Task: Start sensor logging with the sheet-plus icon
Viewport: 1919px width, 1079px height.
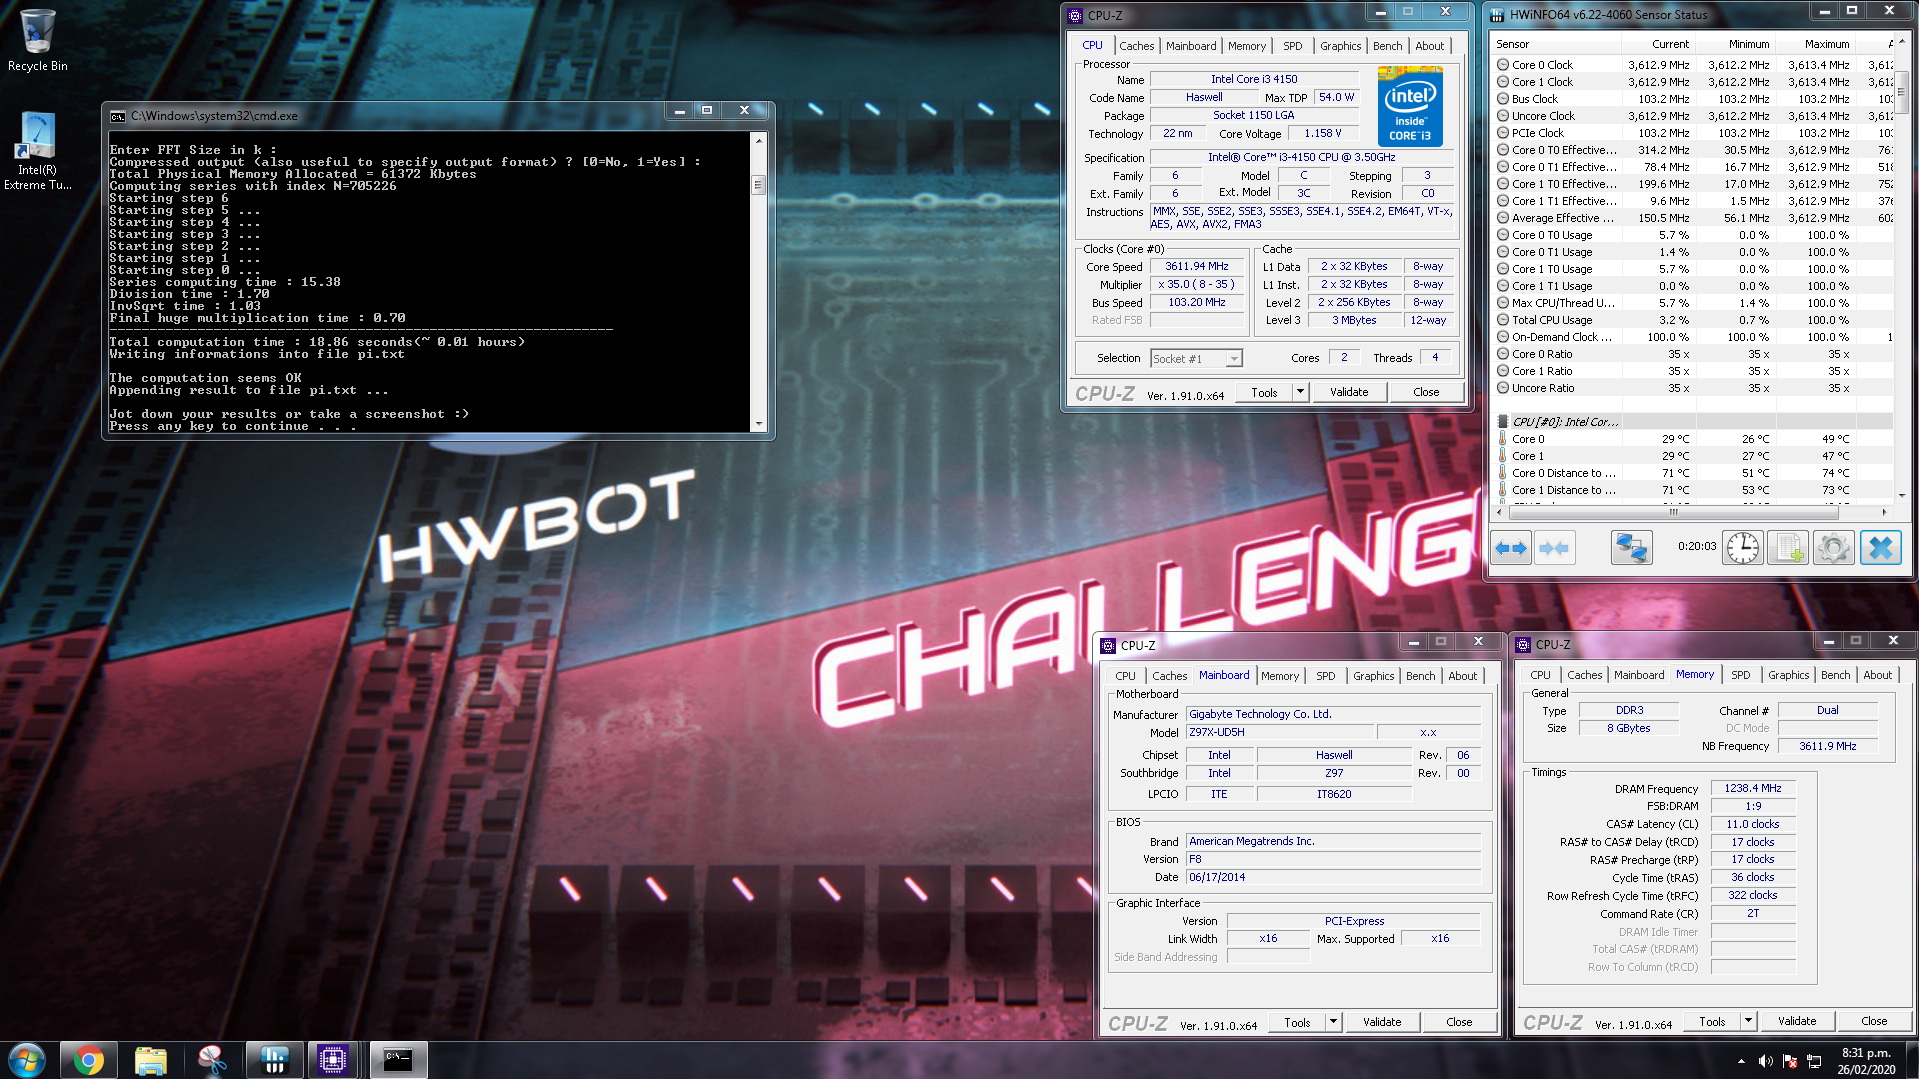Action: click(x=1787, y=548)
